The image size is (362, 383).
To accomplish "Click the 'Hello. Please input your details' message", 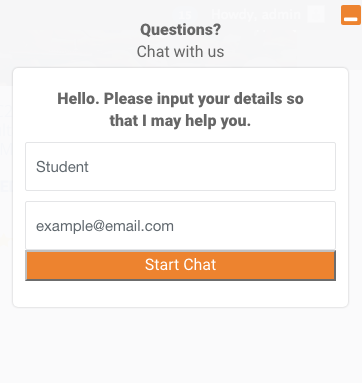I will [x=180, y=99].
